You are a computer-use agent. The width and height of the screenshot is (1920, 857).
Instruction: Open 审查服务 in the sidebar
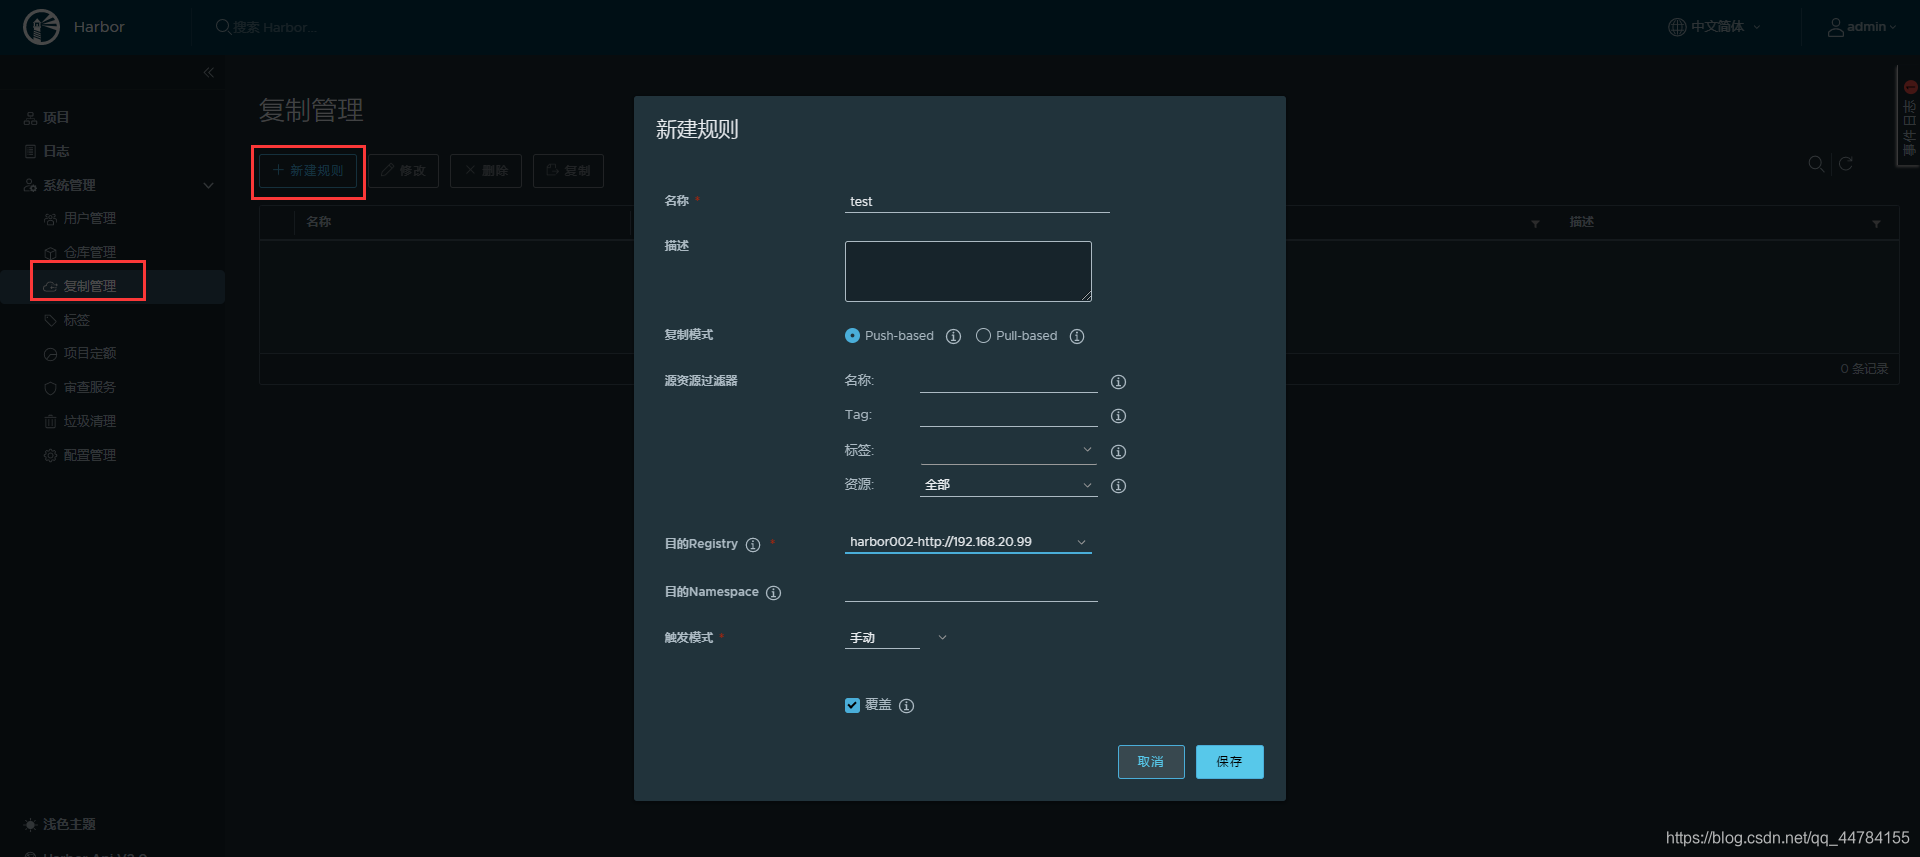pyautogui.click(x=90, y=388)
